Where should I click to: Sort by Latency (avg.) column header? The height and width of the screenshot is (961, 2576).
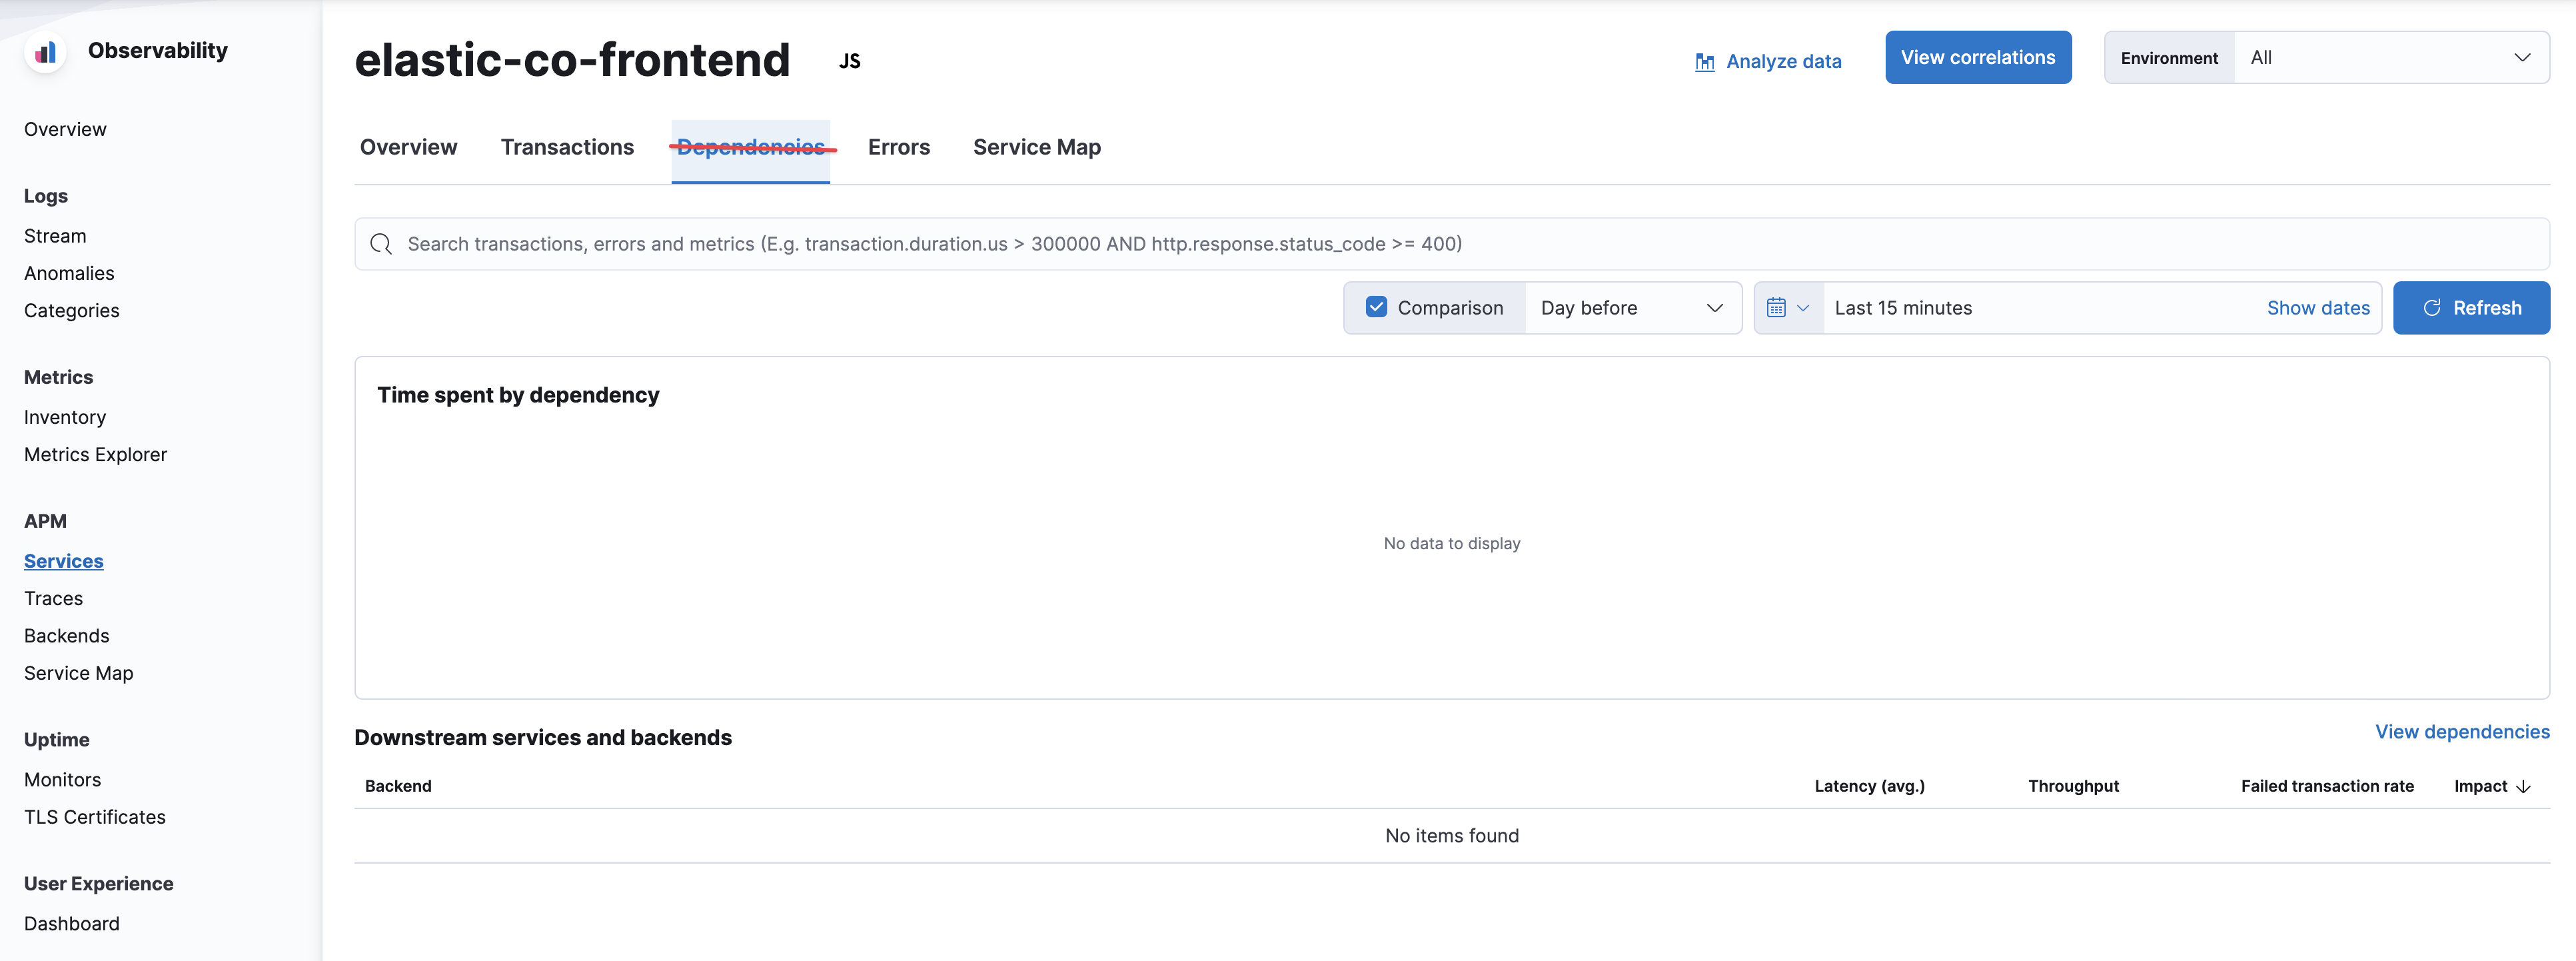click(x=1869, y=786)
